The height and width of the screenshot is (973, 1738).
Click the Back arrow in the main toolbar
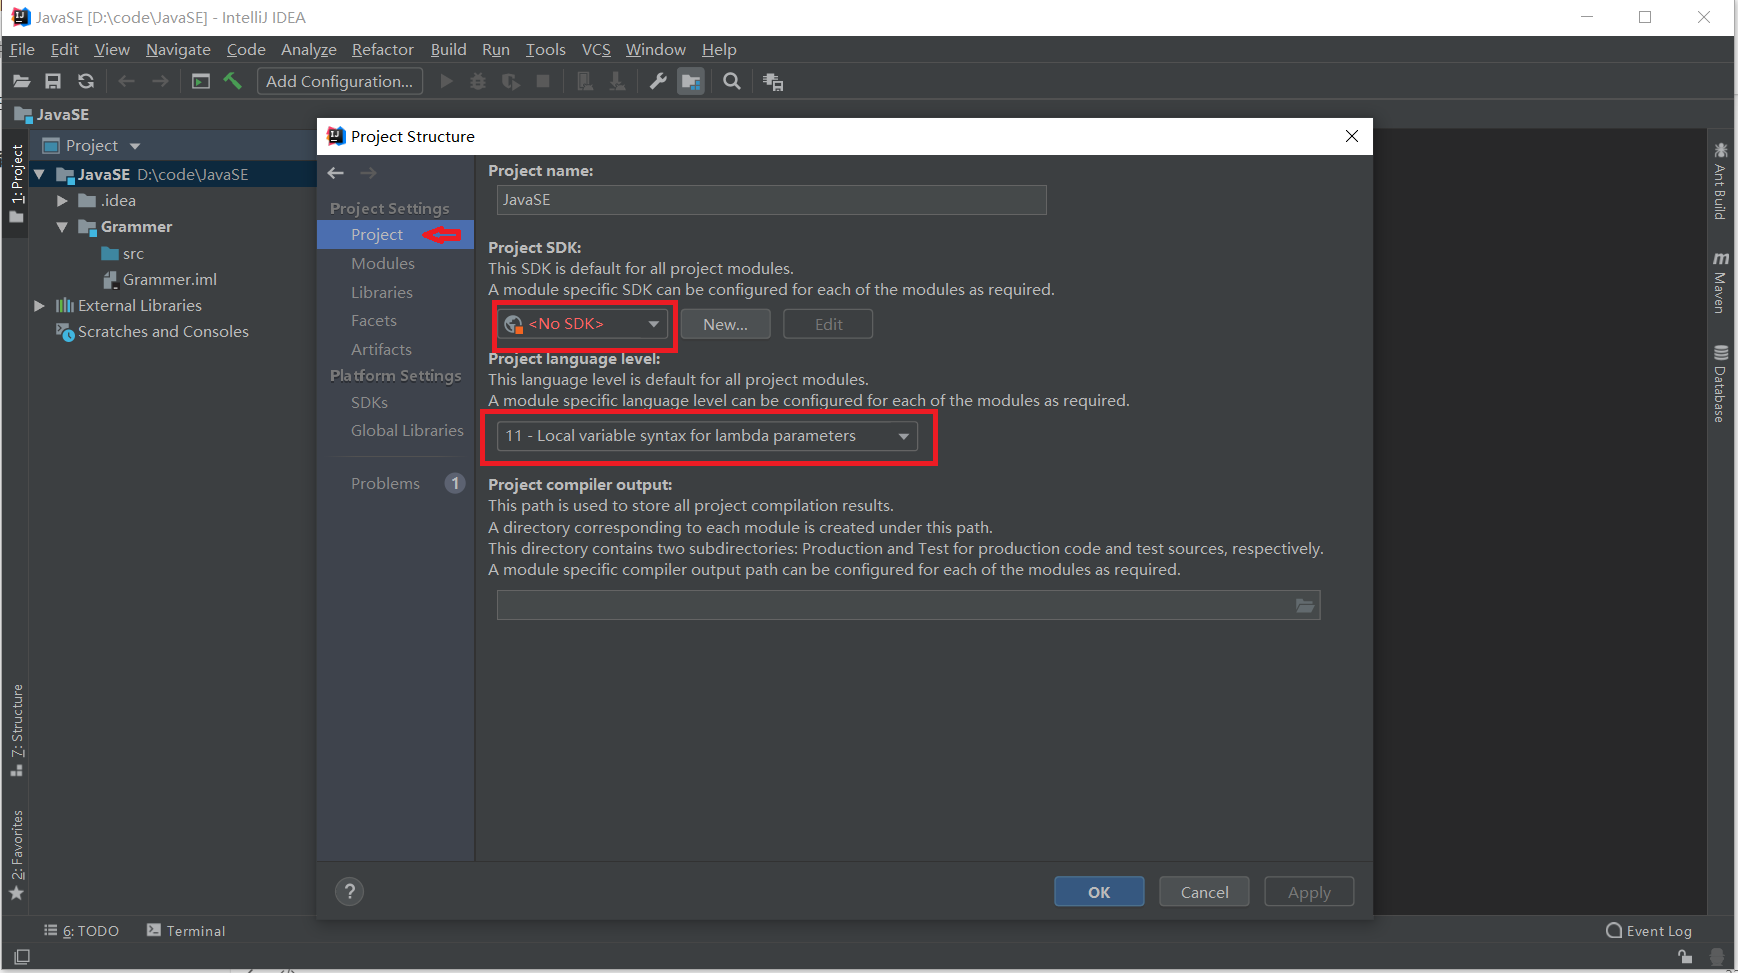[x=126, y=82]
